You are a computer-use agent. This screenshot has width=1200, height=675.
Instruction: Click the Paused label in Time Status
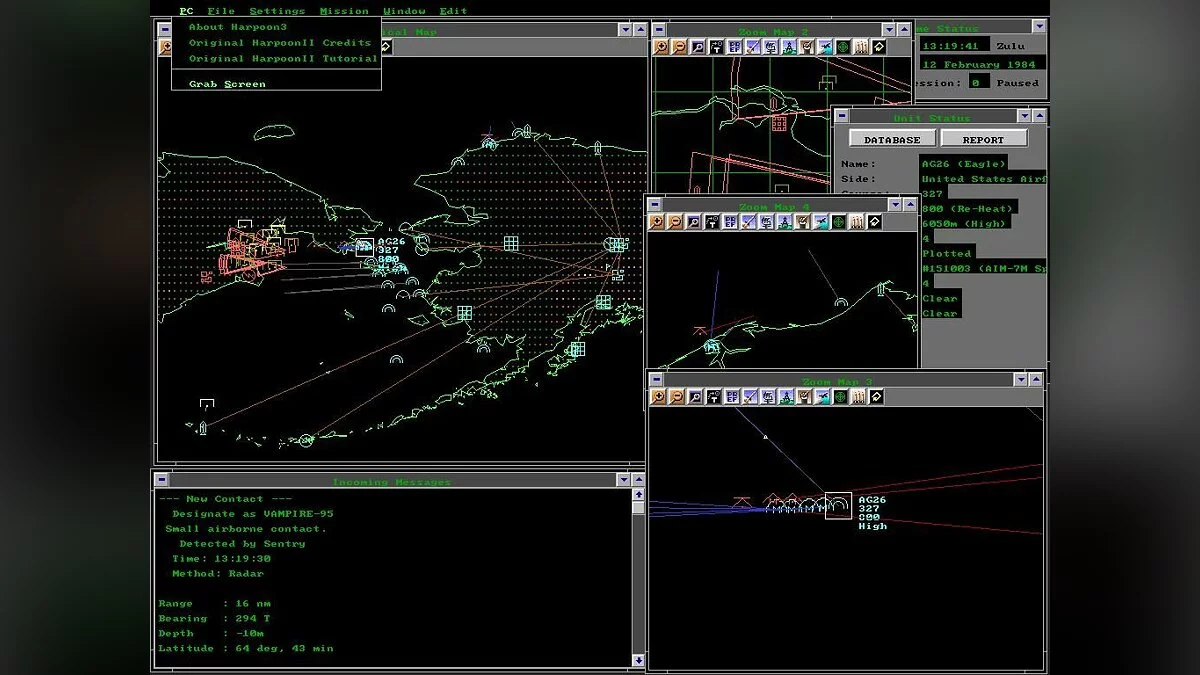coord(1017,83)
